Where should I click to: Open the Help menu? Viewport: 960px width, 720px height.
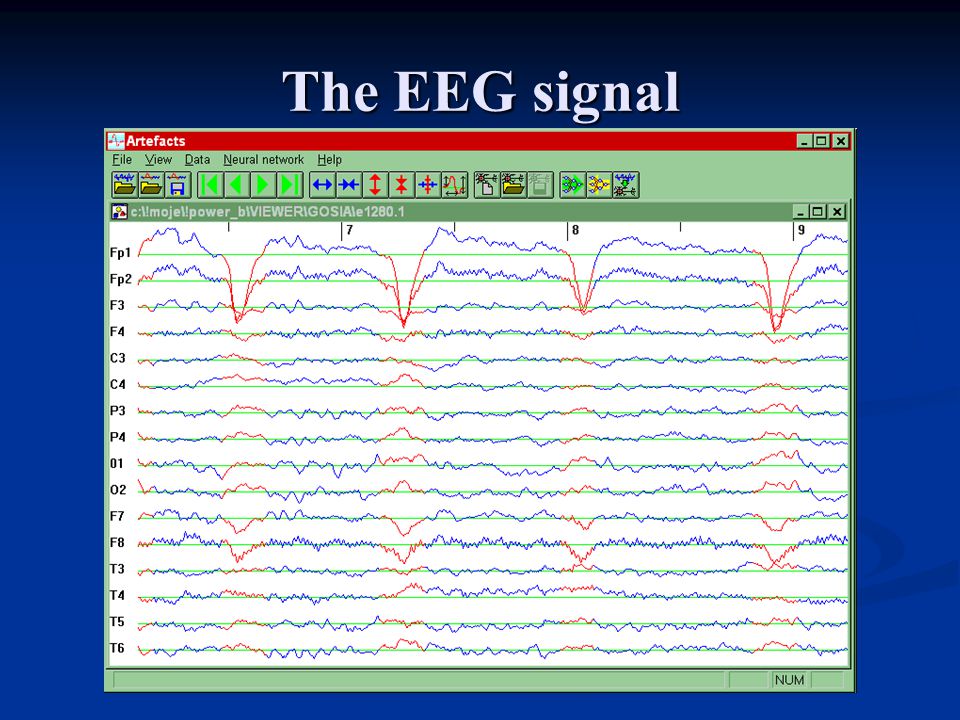(x=329, y=160)
